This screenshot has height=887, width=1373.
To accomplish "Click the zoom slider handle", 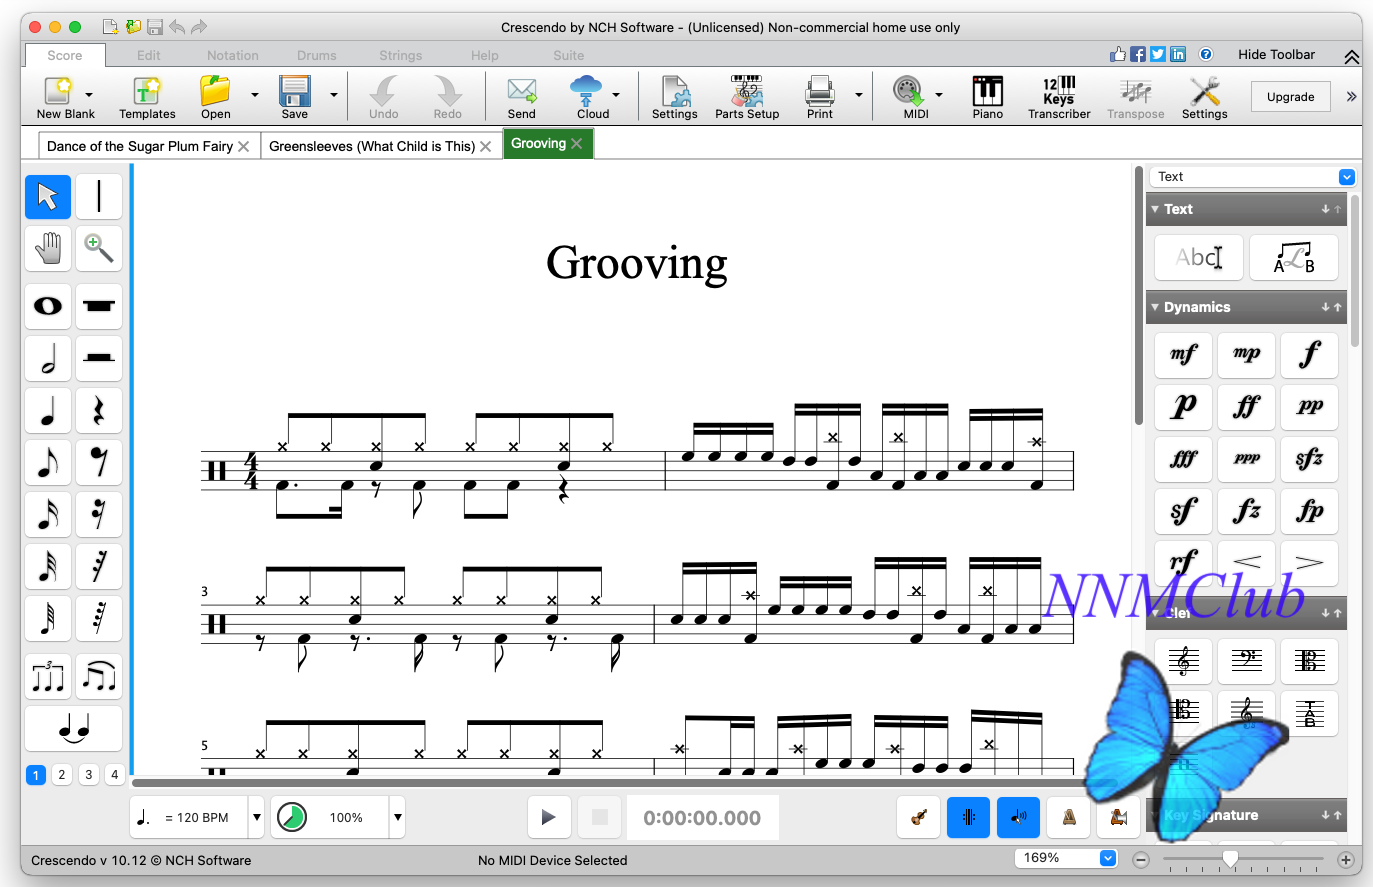I will [1231, 859].
